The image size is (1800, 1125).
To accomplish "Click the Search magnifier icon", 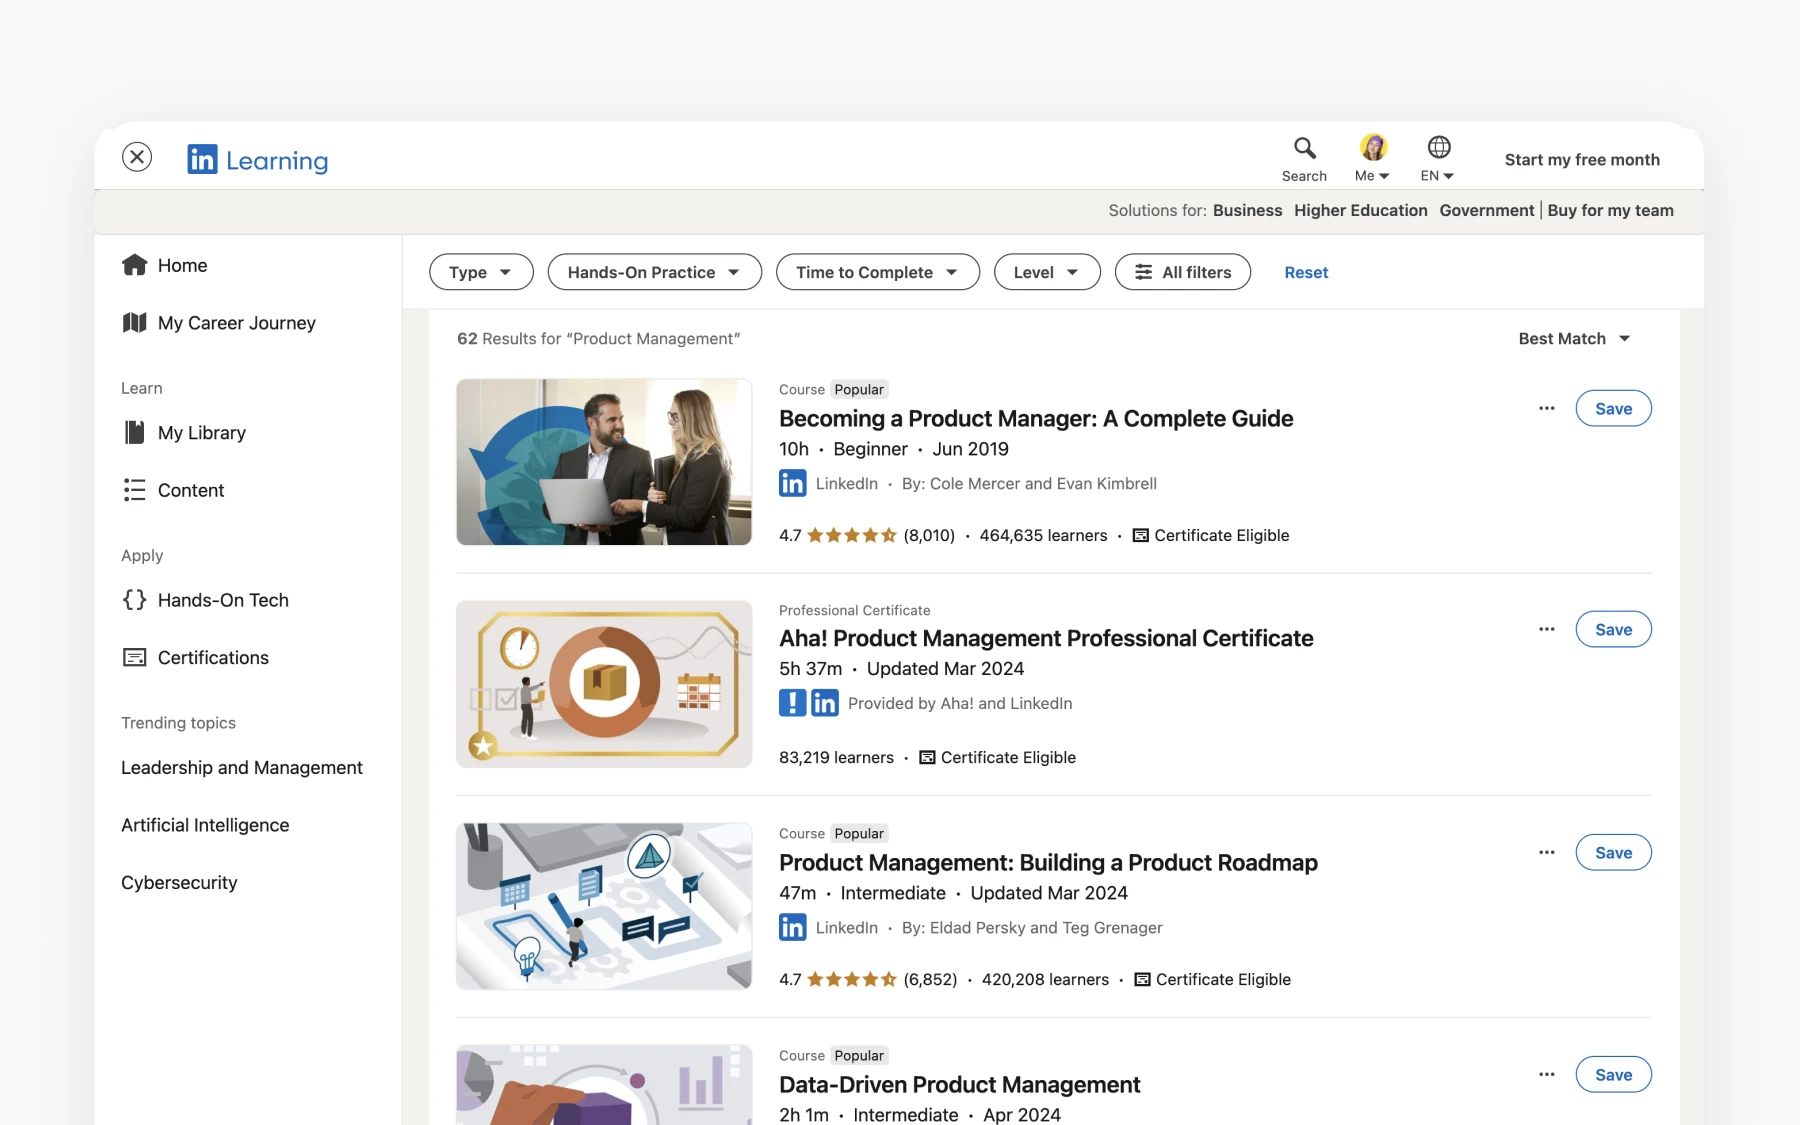I will coord(1304,148).
